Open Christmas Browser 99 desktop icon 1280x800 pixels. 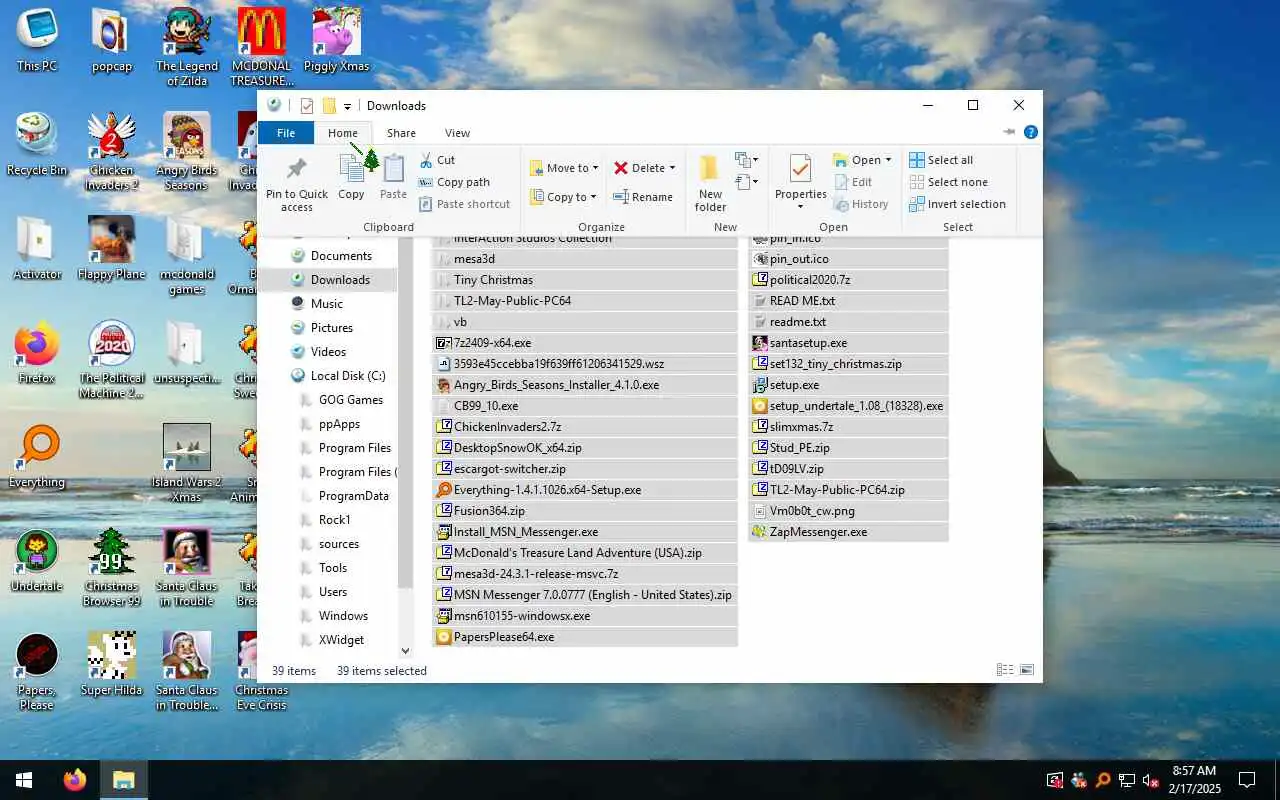click(111, 568)
